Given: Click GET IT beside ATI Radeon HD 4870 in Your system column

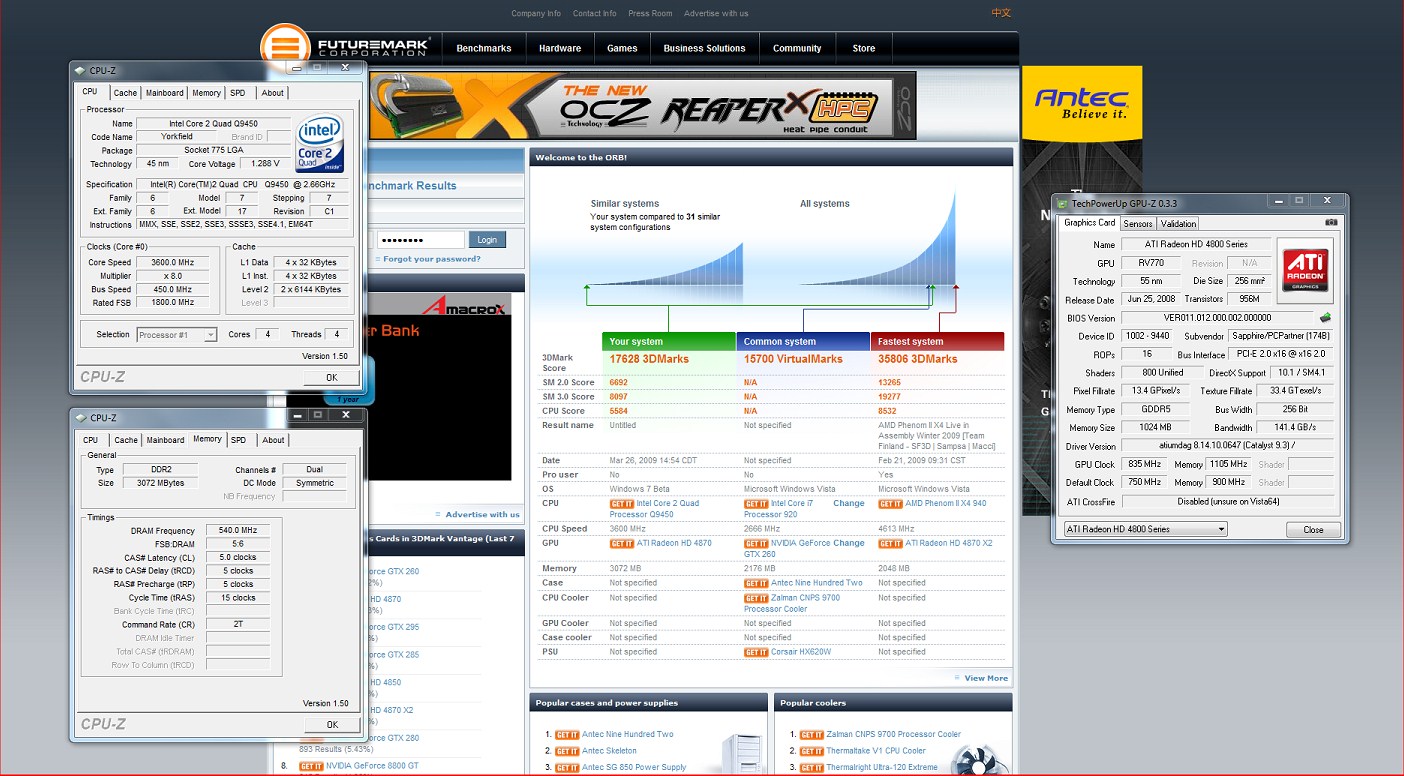Looking at the screenshot, I should [x=622, y=544].
